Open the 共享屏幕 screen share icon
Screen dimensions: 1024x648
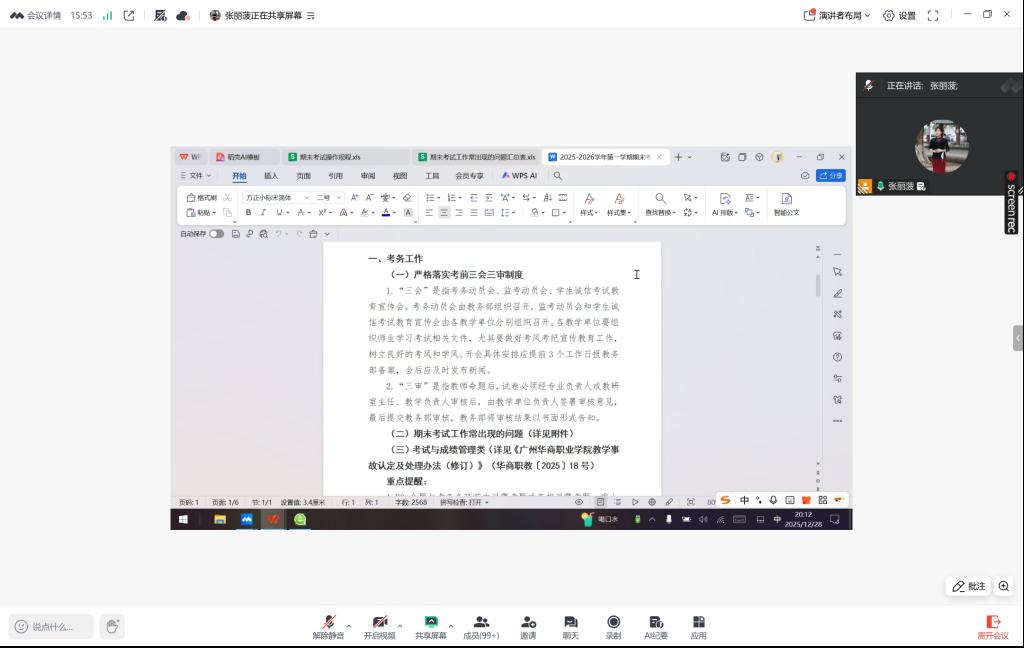431,624
